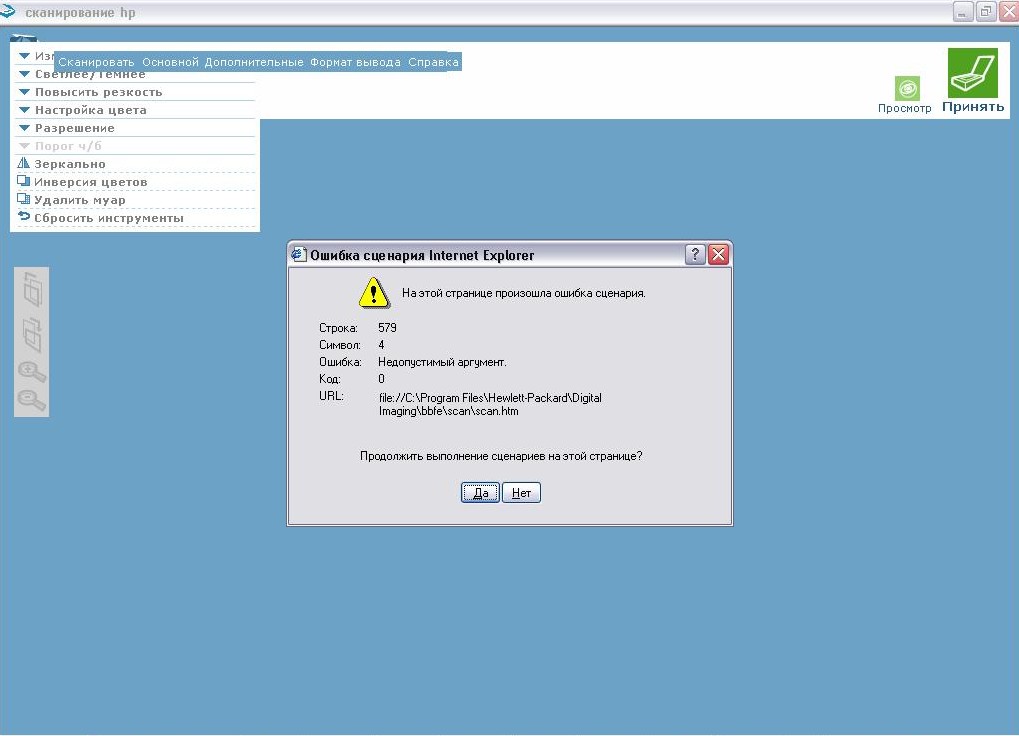This screenshot has height=736, width=1019.
Task: Click the Код: label in the dialog
Action: [329, 379]
